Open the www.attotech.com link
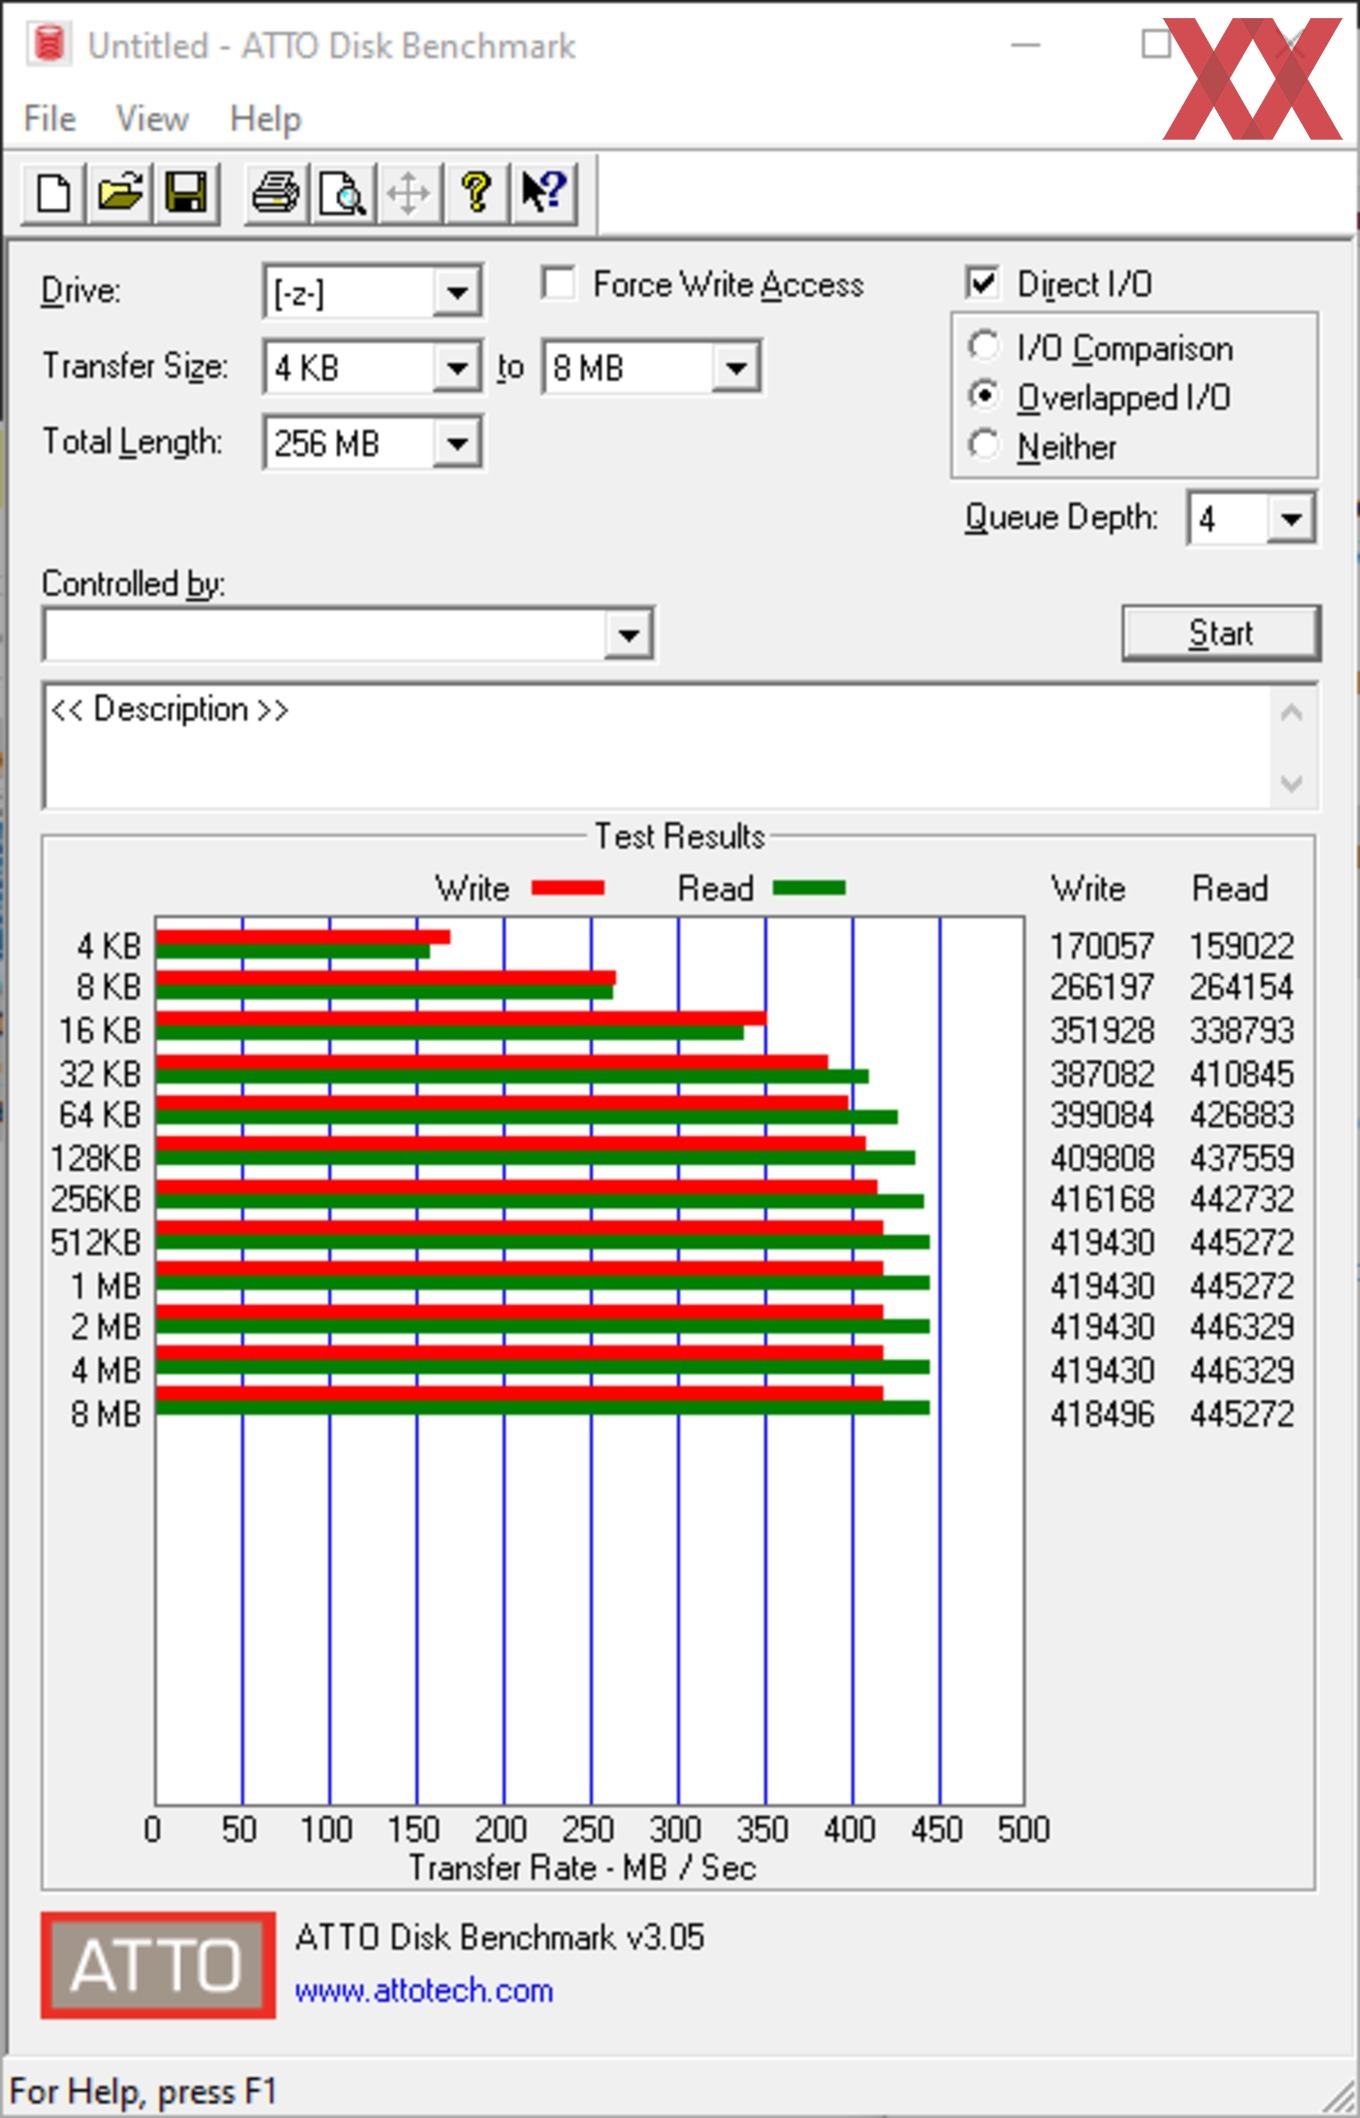1360x2118 pixels. click(x=424, y=1990)
